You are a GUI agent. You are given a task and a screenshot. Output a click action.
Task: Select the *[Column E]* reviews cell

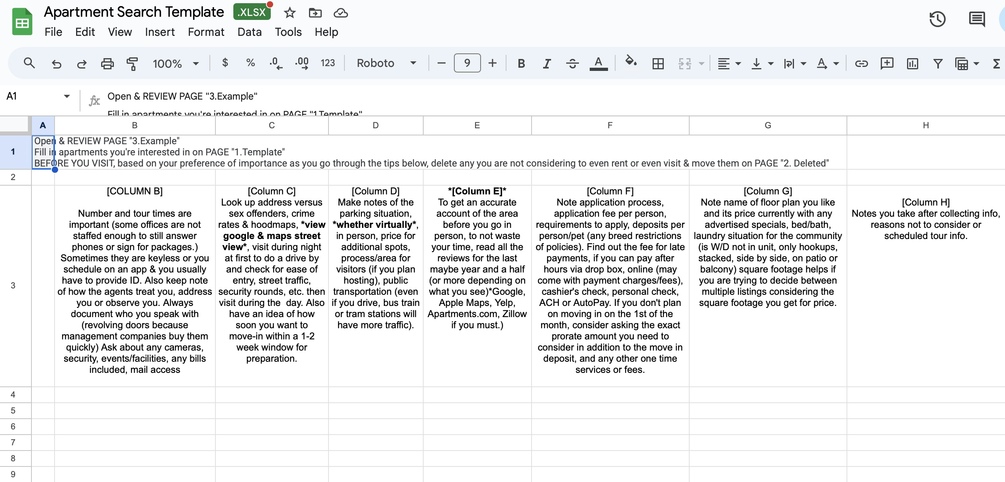click(x=477, y=286)
